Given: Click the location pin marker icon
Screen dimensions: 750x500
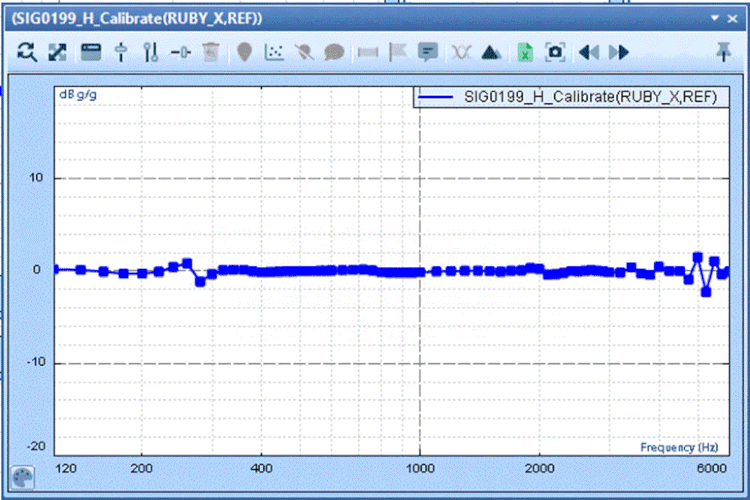Looking at the screenshot, I should click(244, 52).
